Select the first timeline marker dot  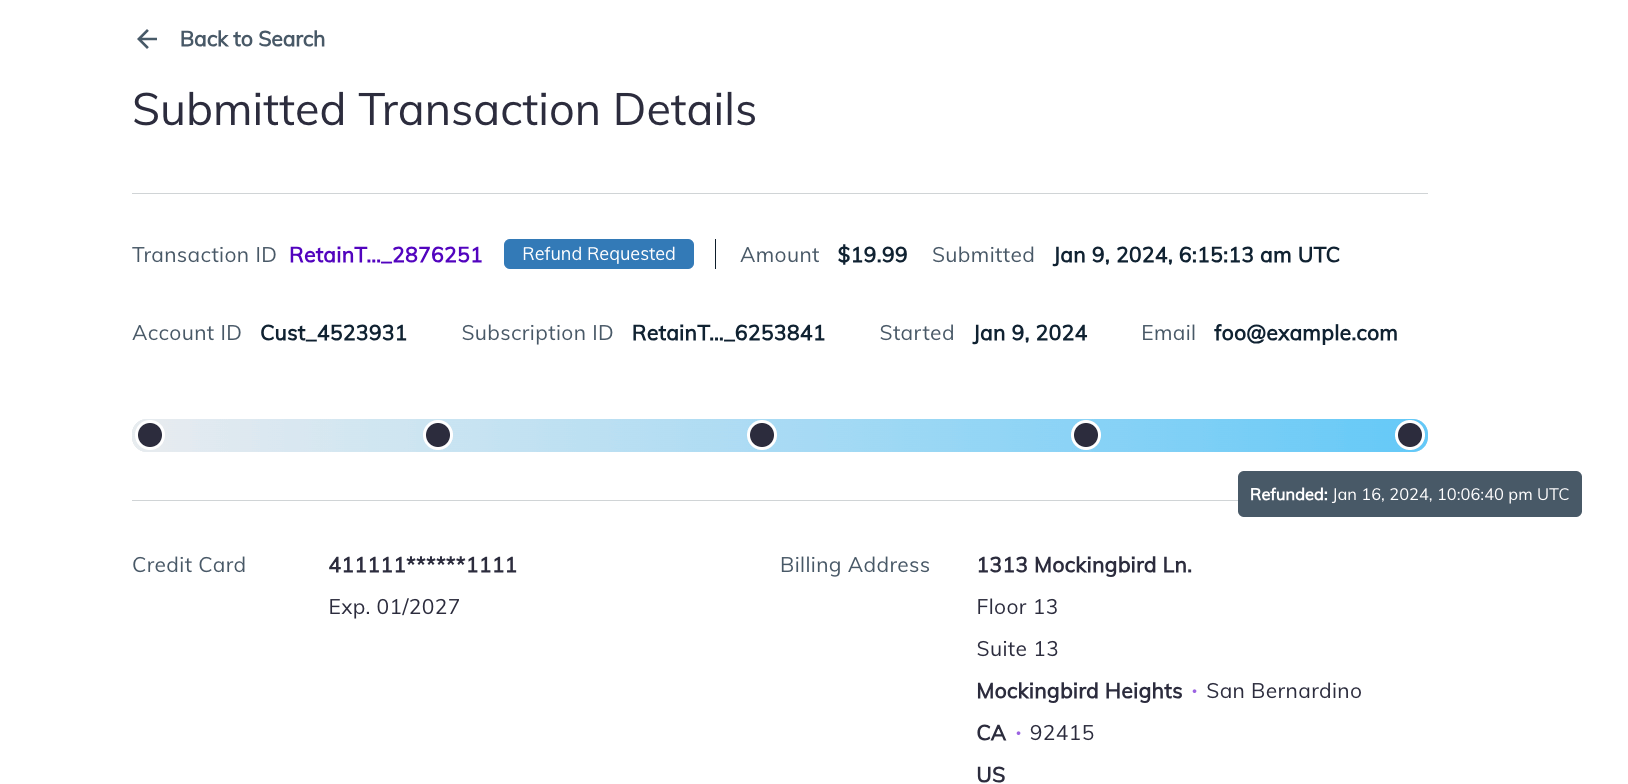(x=150, y=435)
